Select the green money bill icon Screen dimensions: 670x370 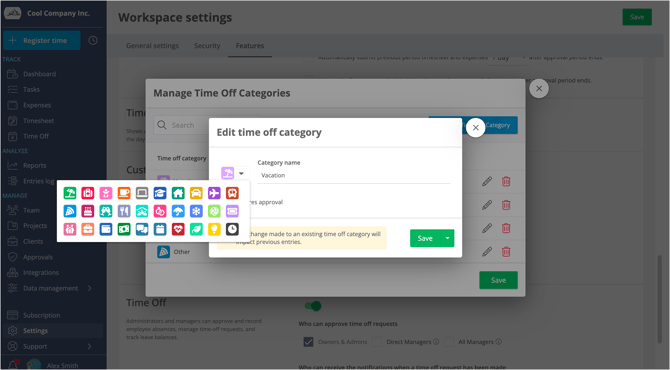(124, 229)
